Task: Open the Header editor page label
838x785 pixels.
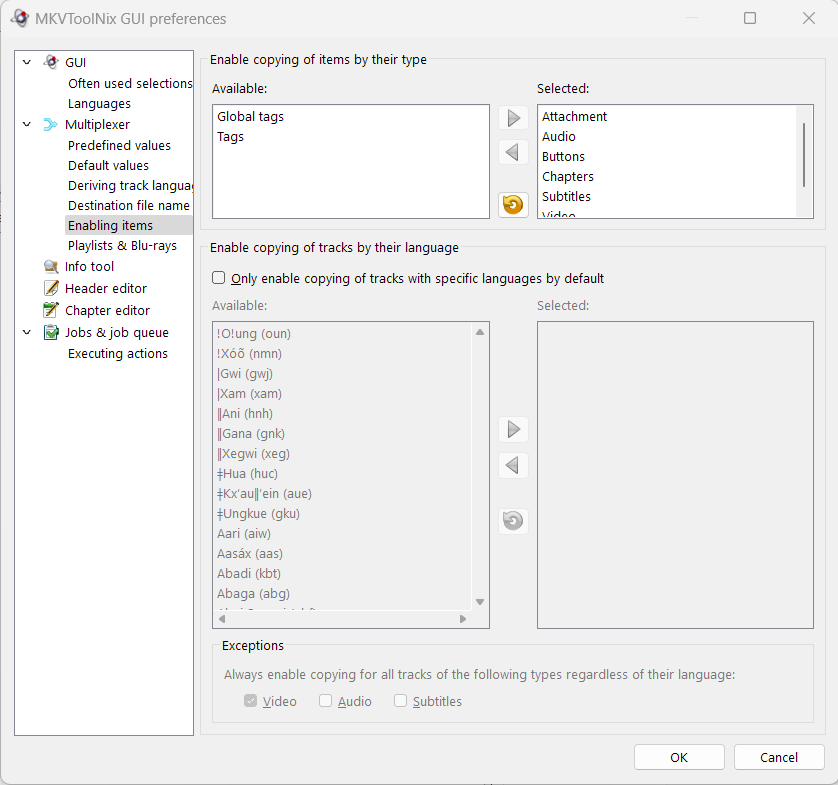Action: (106, 289)
